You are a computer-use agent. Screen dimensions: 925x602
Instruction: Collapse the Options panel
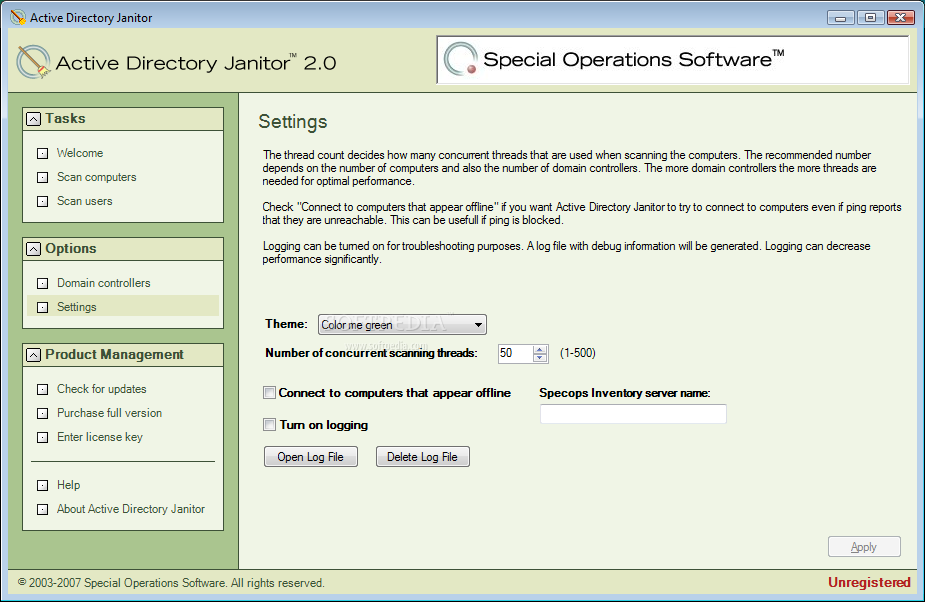tap(34, 249)
